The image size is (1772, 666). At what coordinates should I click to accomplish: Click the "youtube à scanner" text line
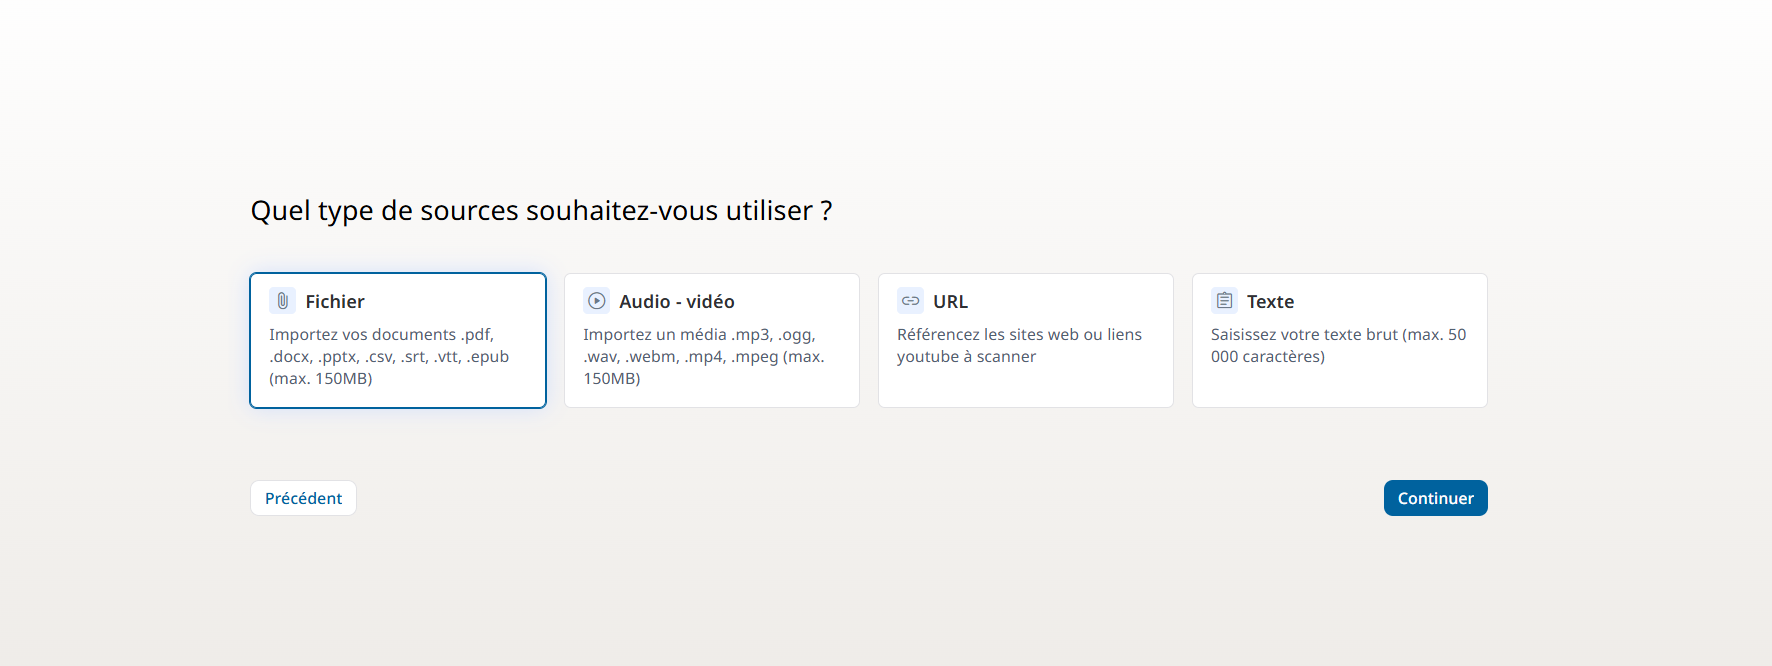click(x=966, y=357)
